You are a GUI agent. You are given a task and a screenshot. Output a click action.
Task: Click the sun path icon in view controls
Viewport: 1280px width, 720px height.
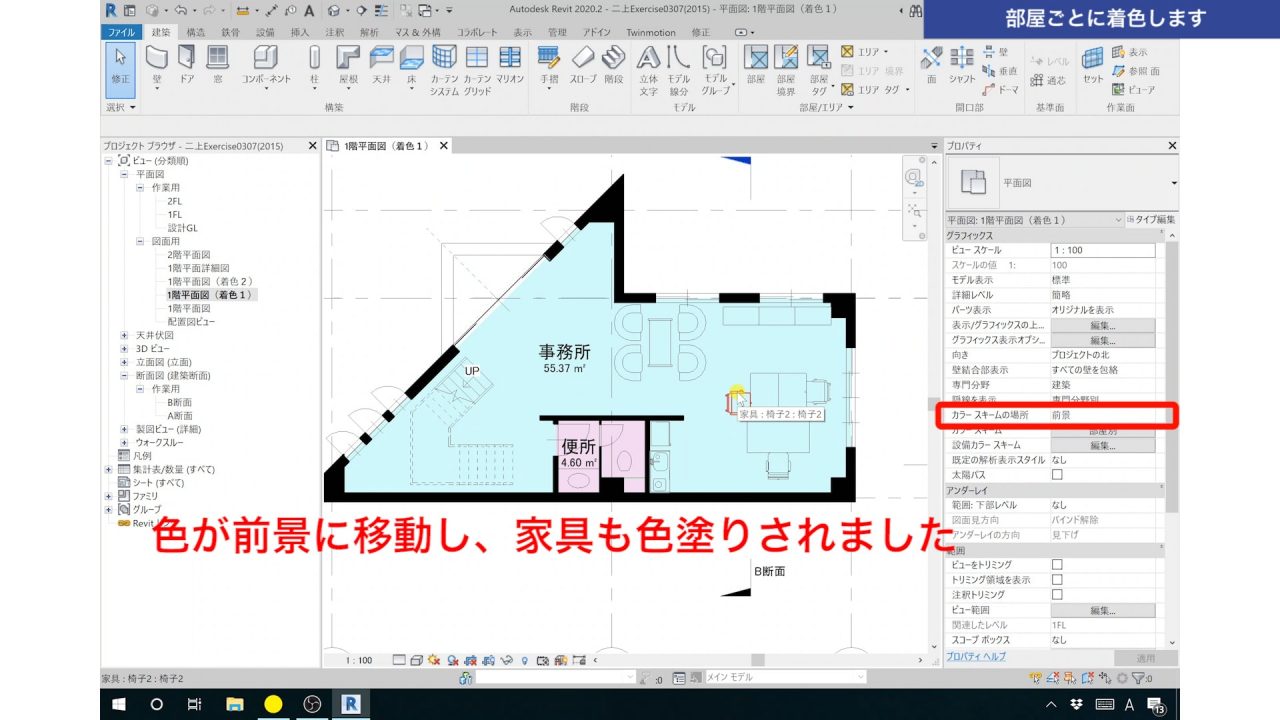tap(433, 659)
